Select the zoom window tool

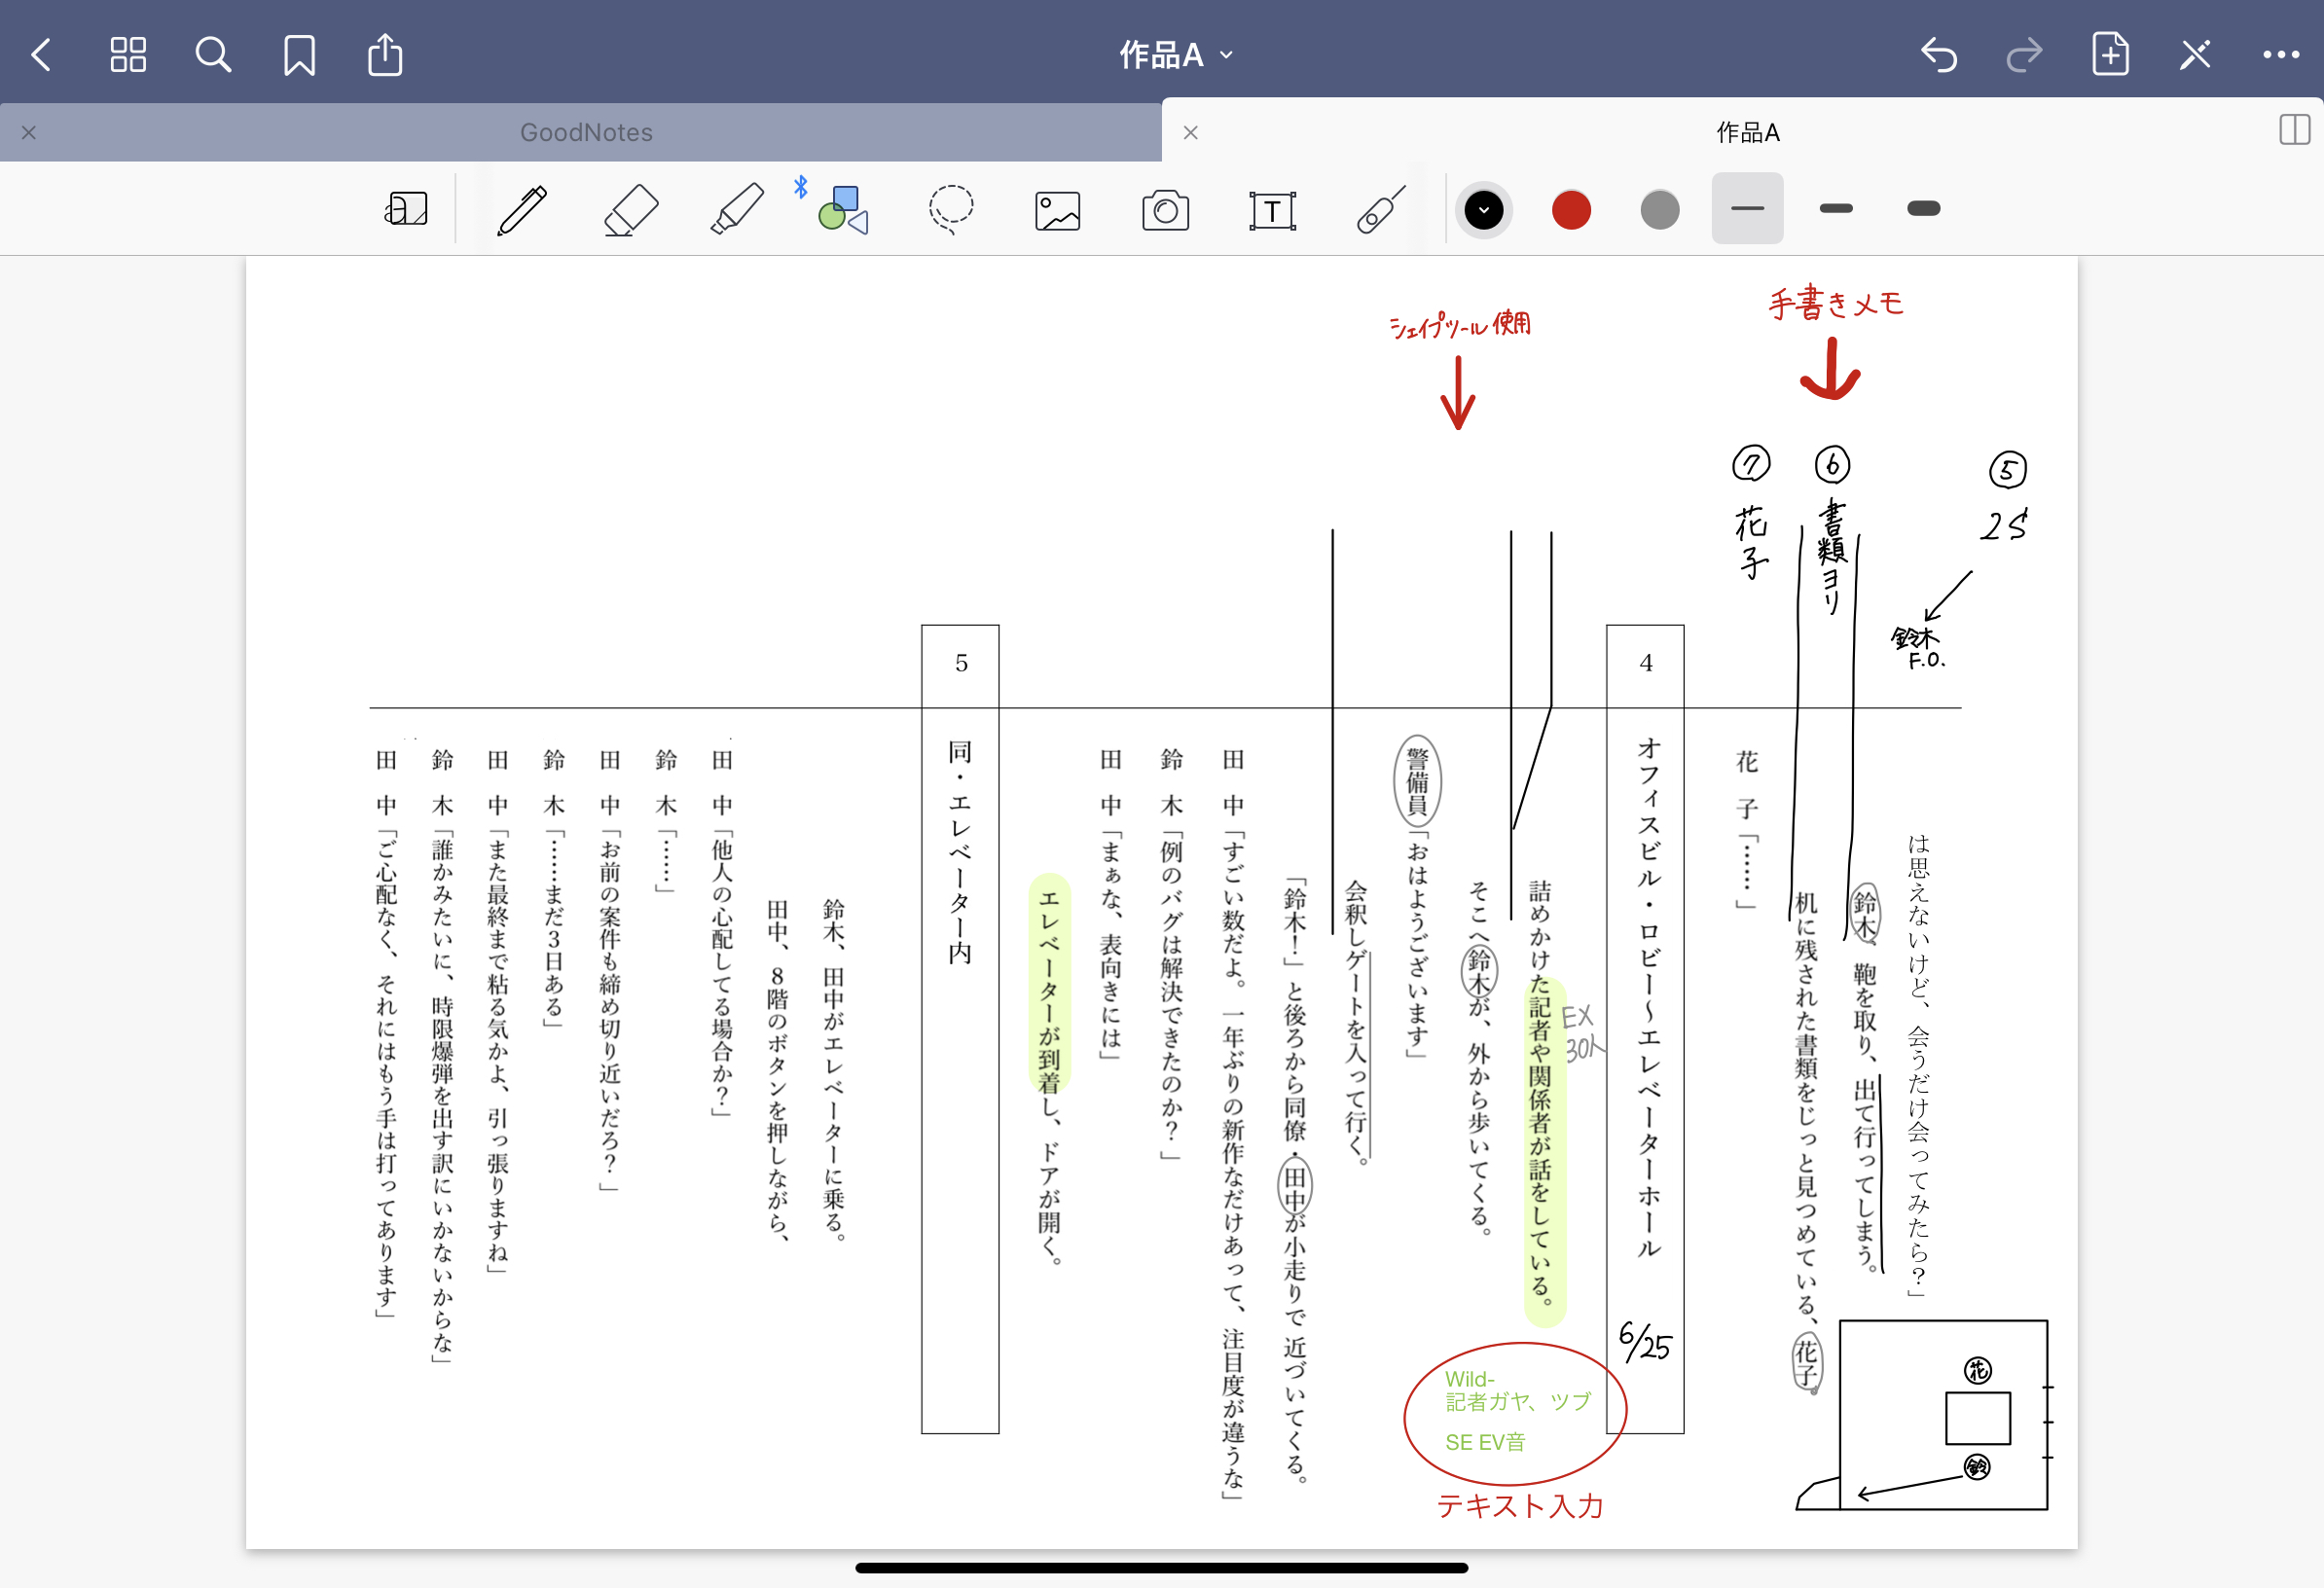point(406,209)
